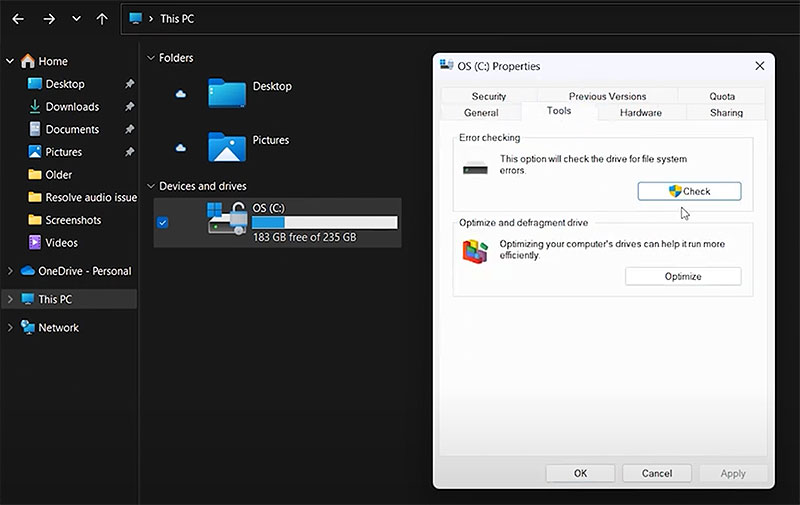Screen dimensions: 800x505
Task: Switch to the General tab
Action: pos(481,112)
